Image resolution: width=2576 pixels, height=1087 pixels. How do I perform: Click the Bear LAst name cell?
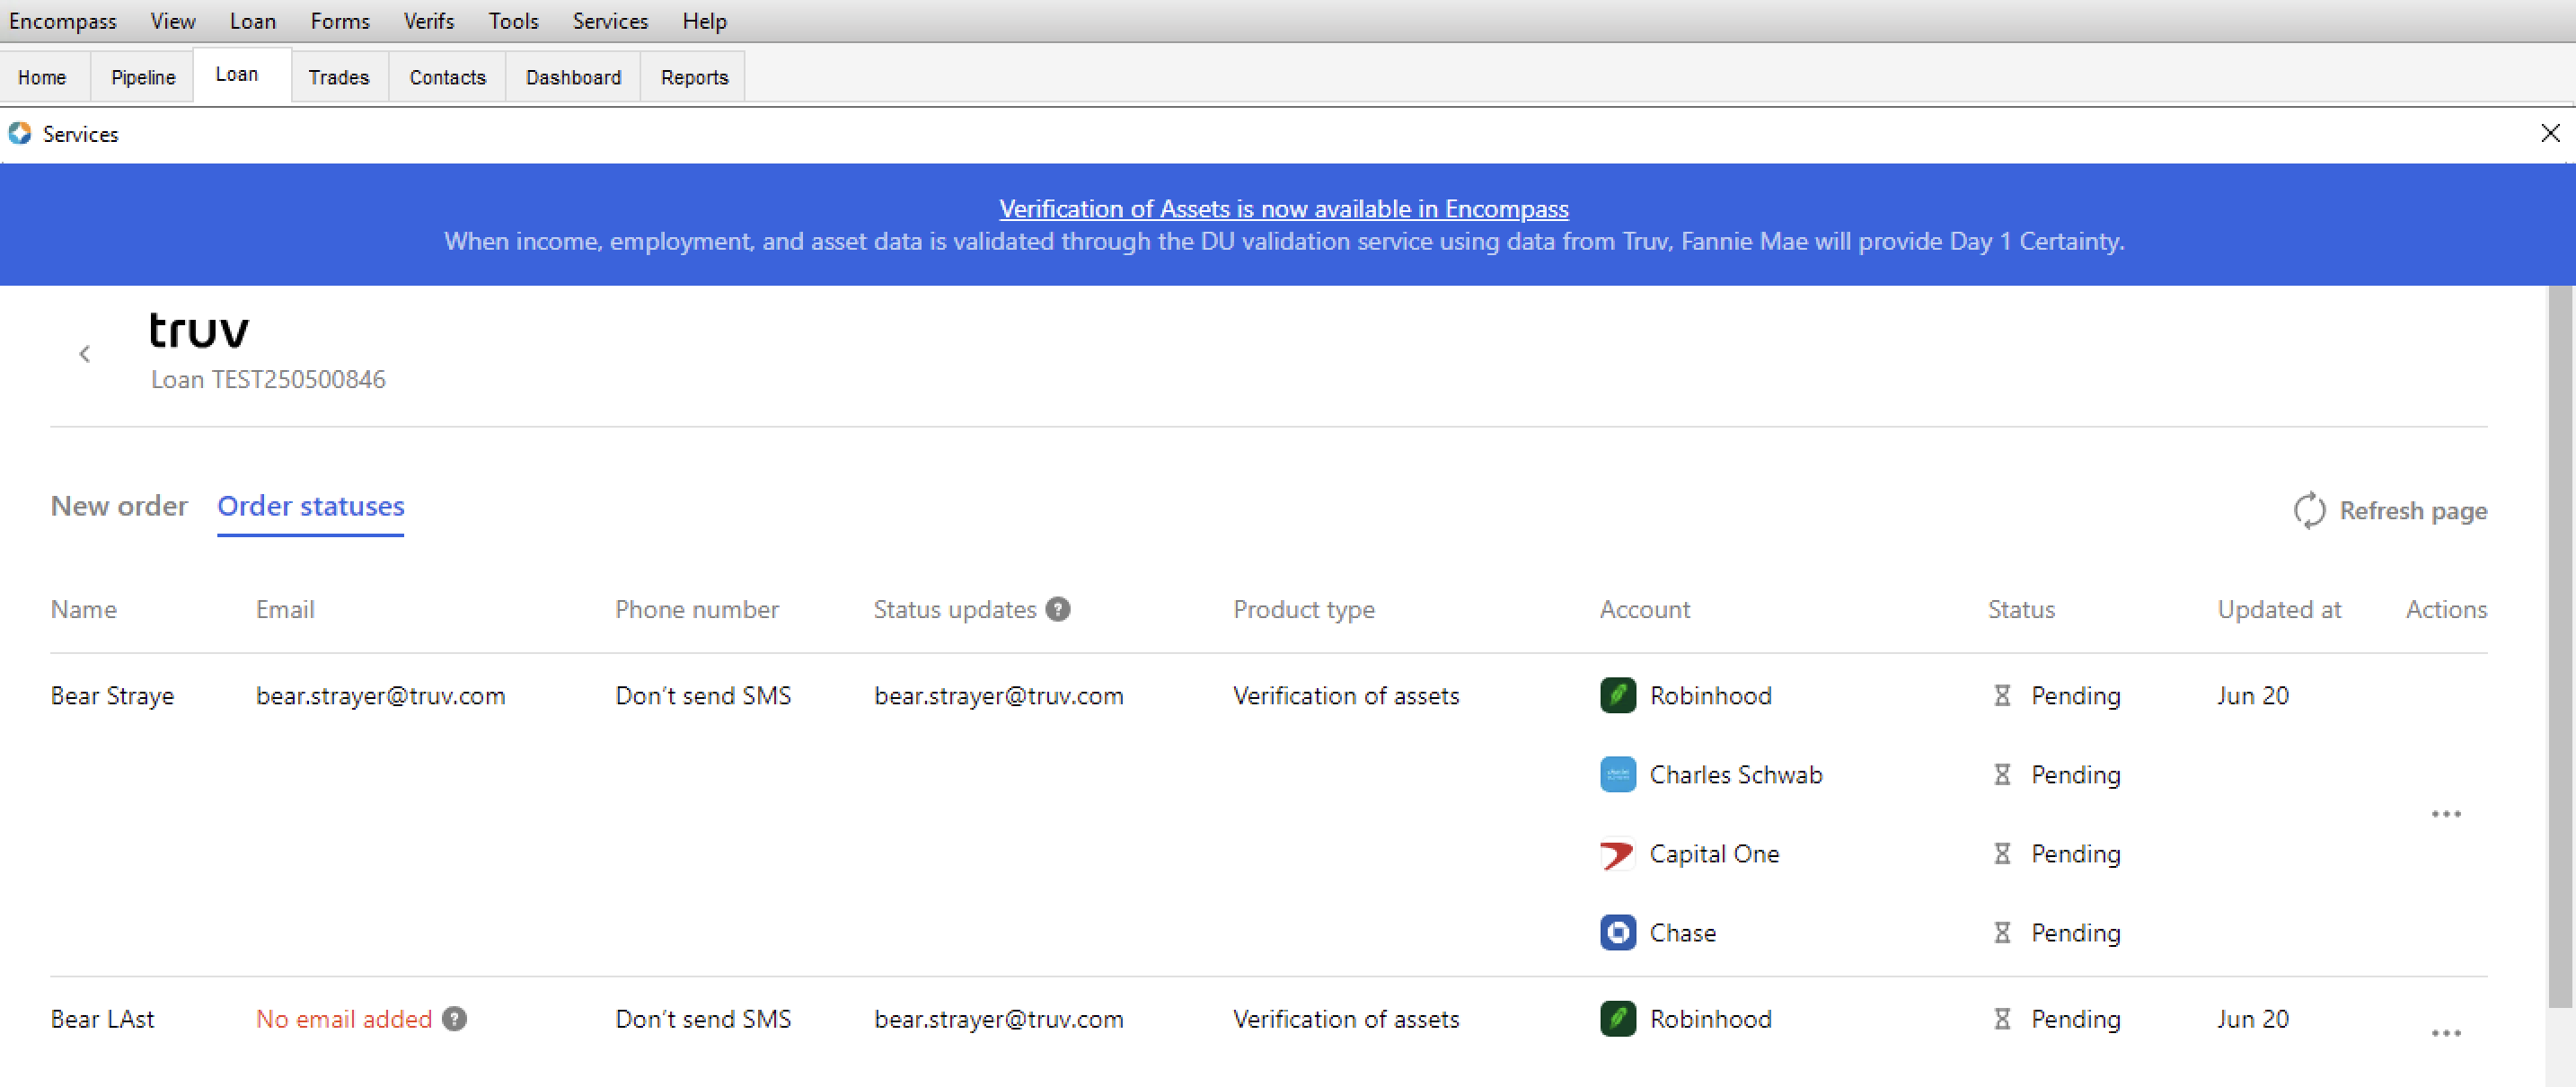click(102, 1019)
